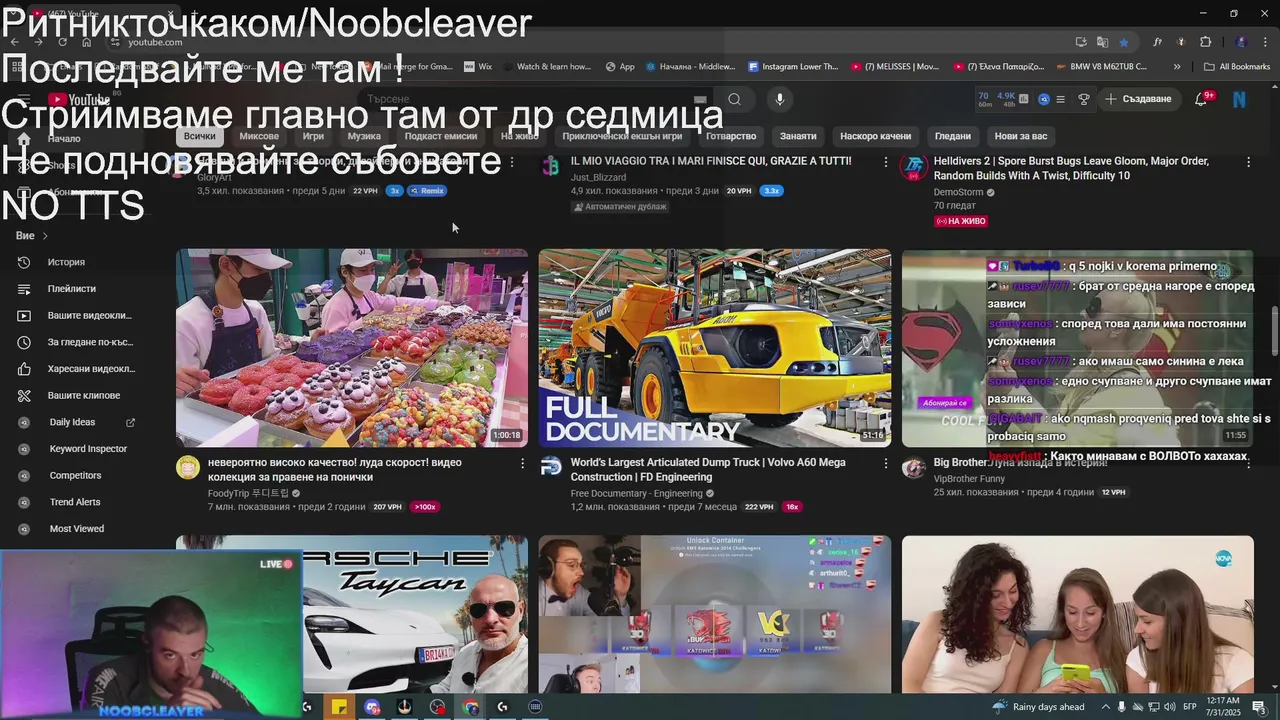Click the 'Създаване' create button

pyautogui.click(x=1138, y=99)
